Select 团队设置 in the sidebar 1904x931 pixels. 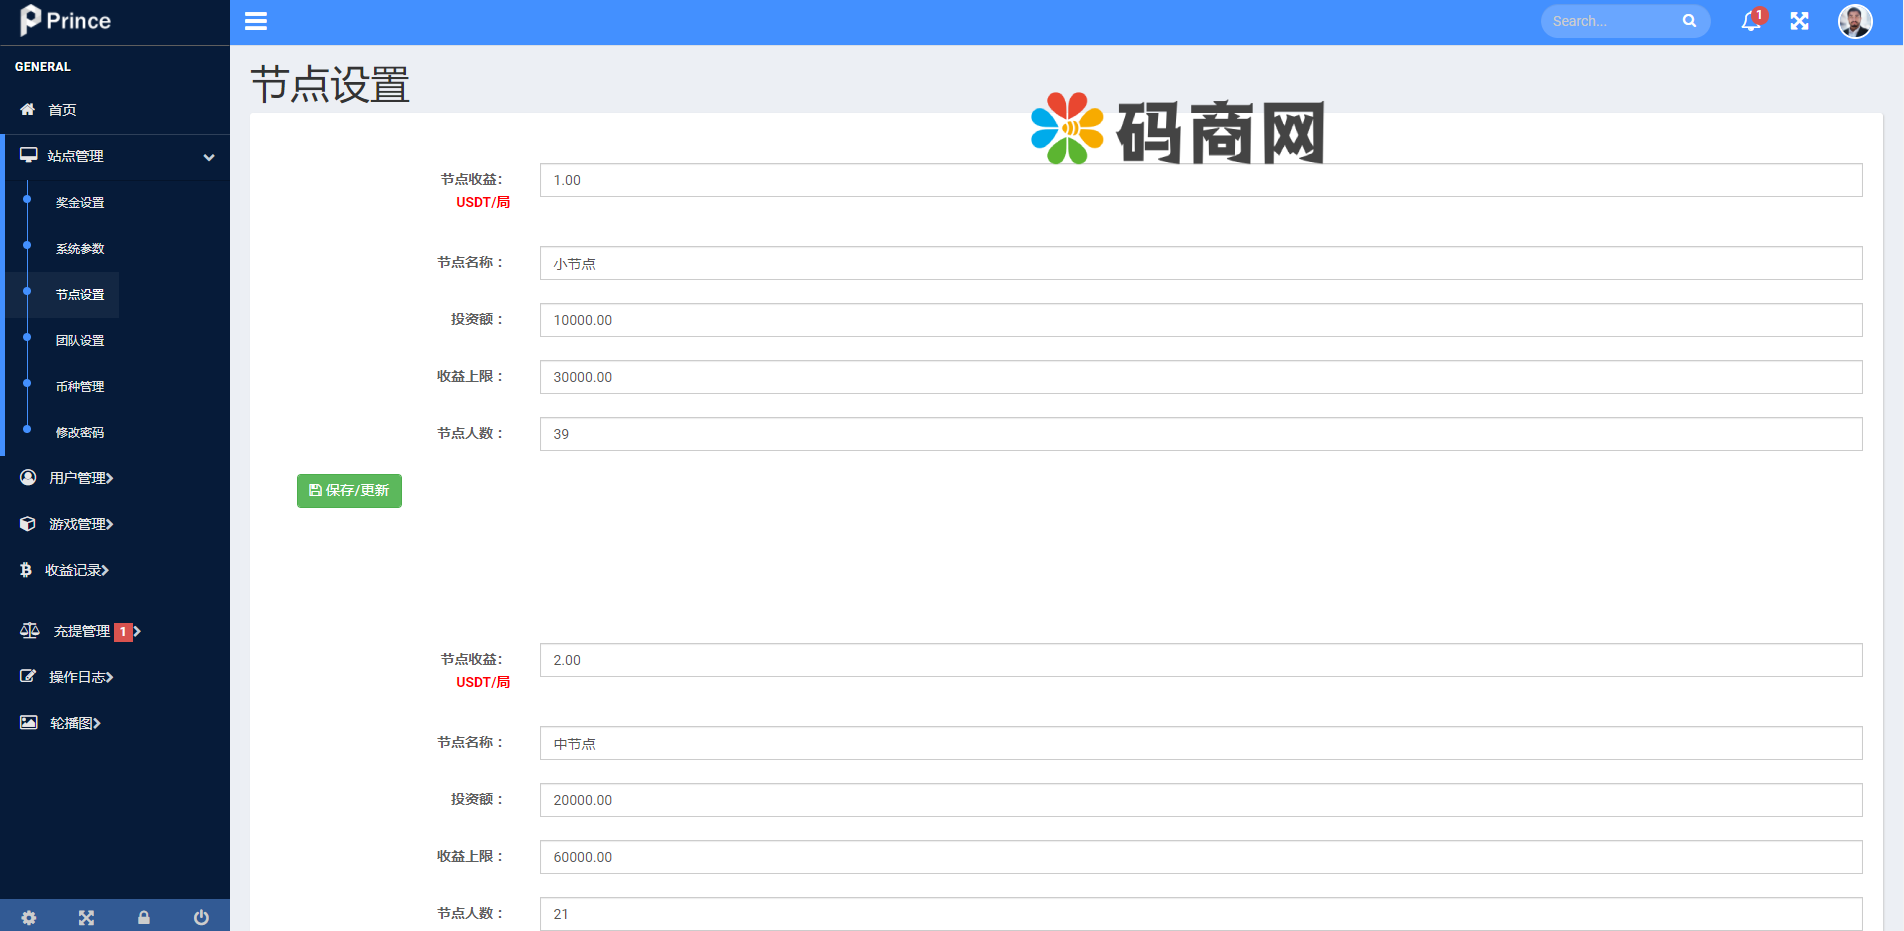[80, 340]
